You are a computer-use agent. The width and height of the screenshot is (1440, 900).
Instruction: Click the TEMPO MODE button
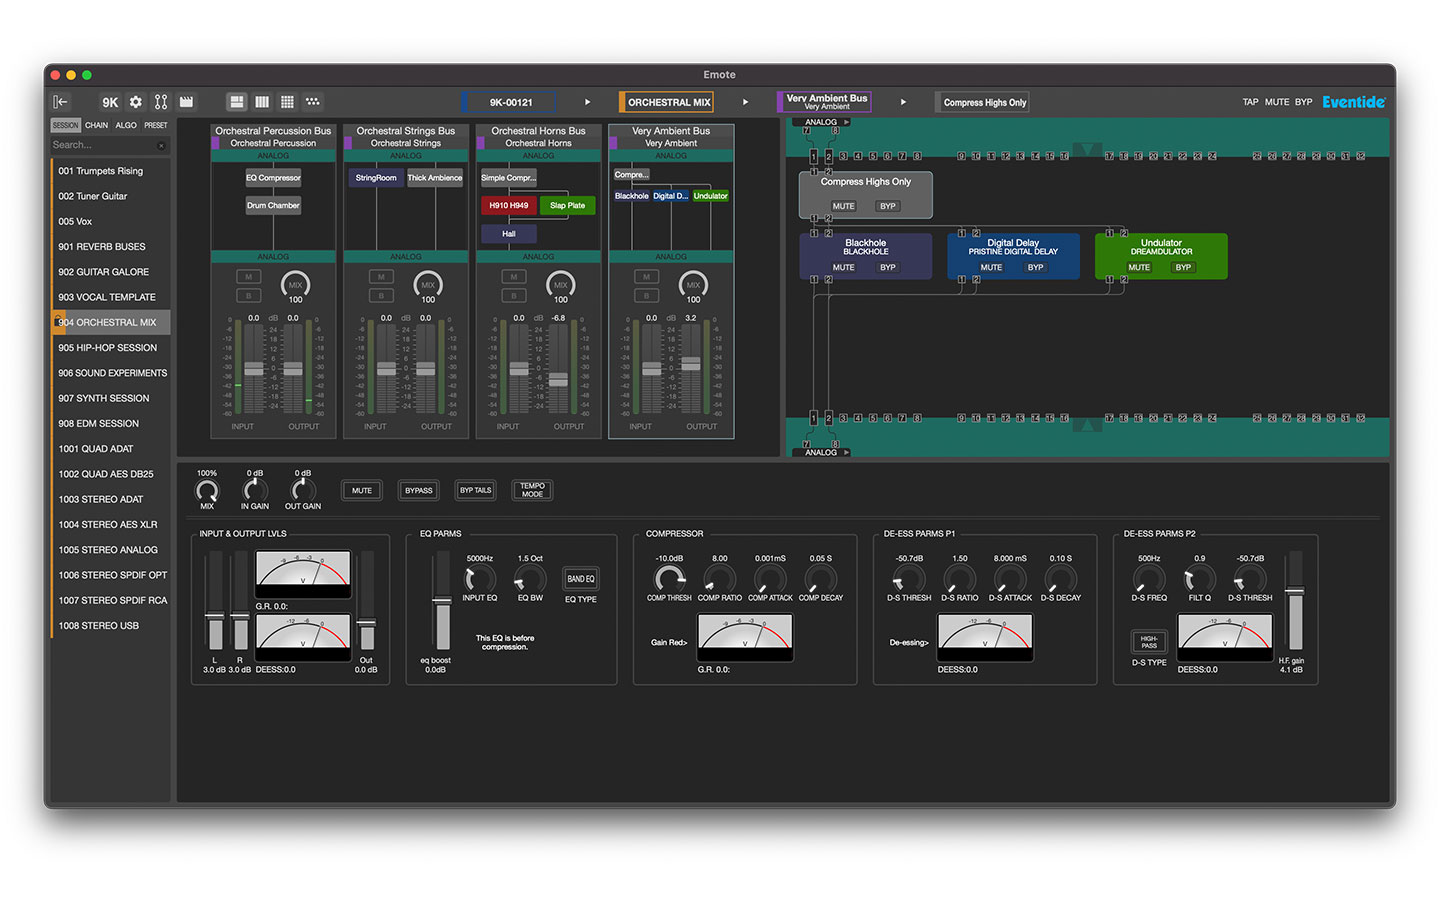pyautogui.click(x=532, y=490)
